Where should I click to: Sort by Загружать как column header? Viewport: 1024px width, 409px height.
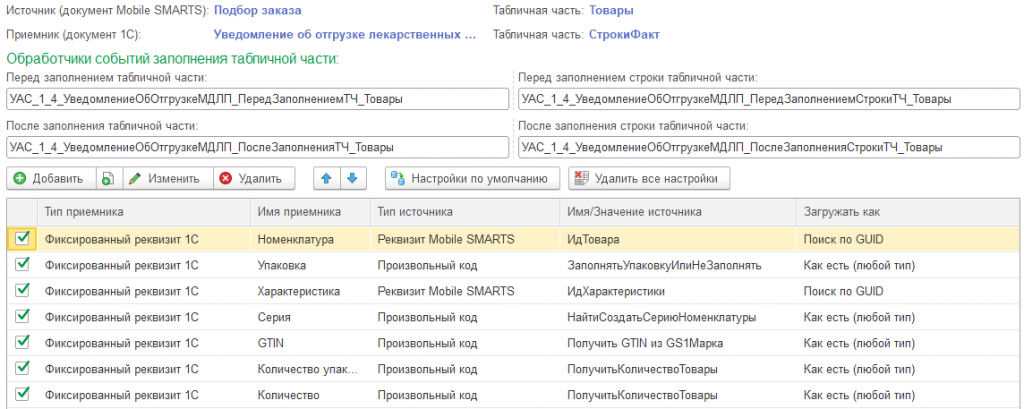(x=908, y=212)
